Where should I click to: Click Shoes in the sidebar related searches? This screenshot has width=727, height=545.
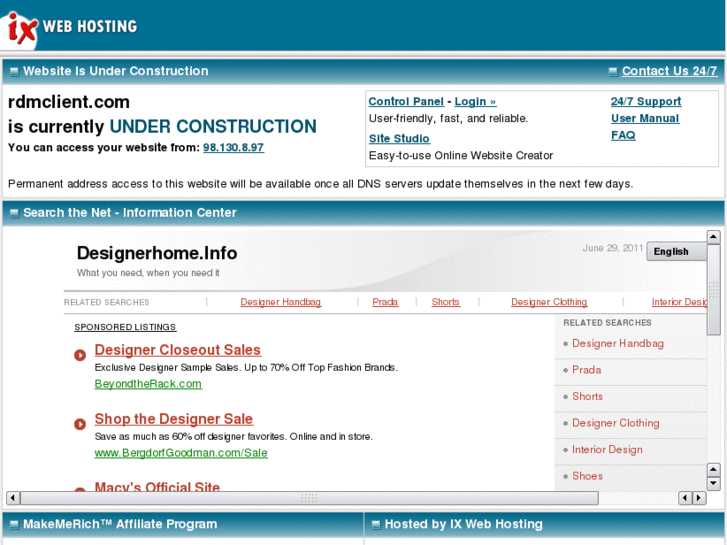click(x=587, y=476)
